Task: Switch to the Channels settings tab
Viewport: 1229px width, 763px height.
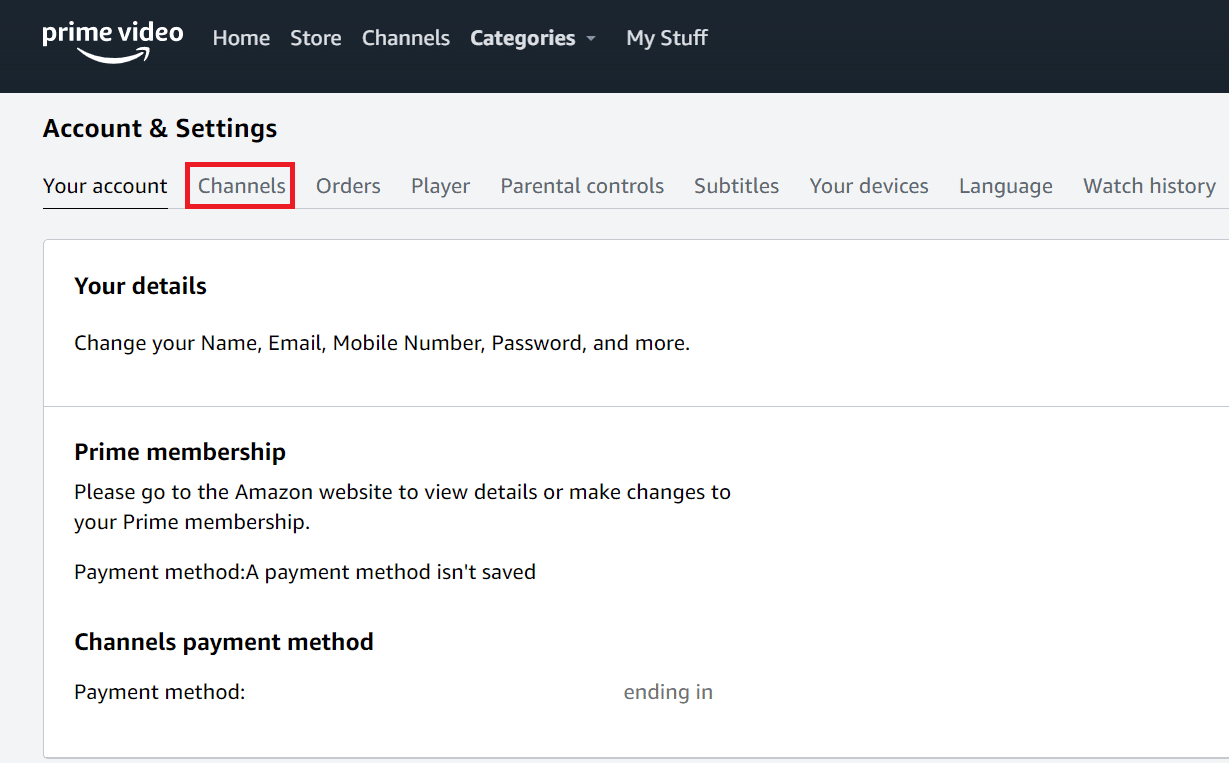Action: [x=240, y=185]
